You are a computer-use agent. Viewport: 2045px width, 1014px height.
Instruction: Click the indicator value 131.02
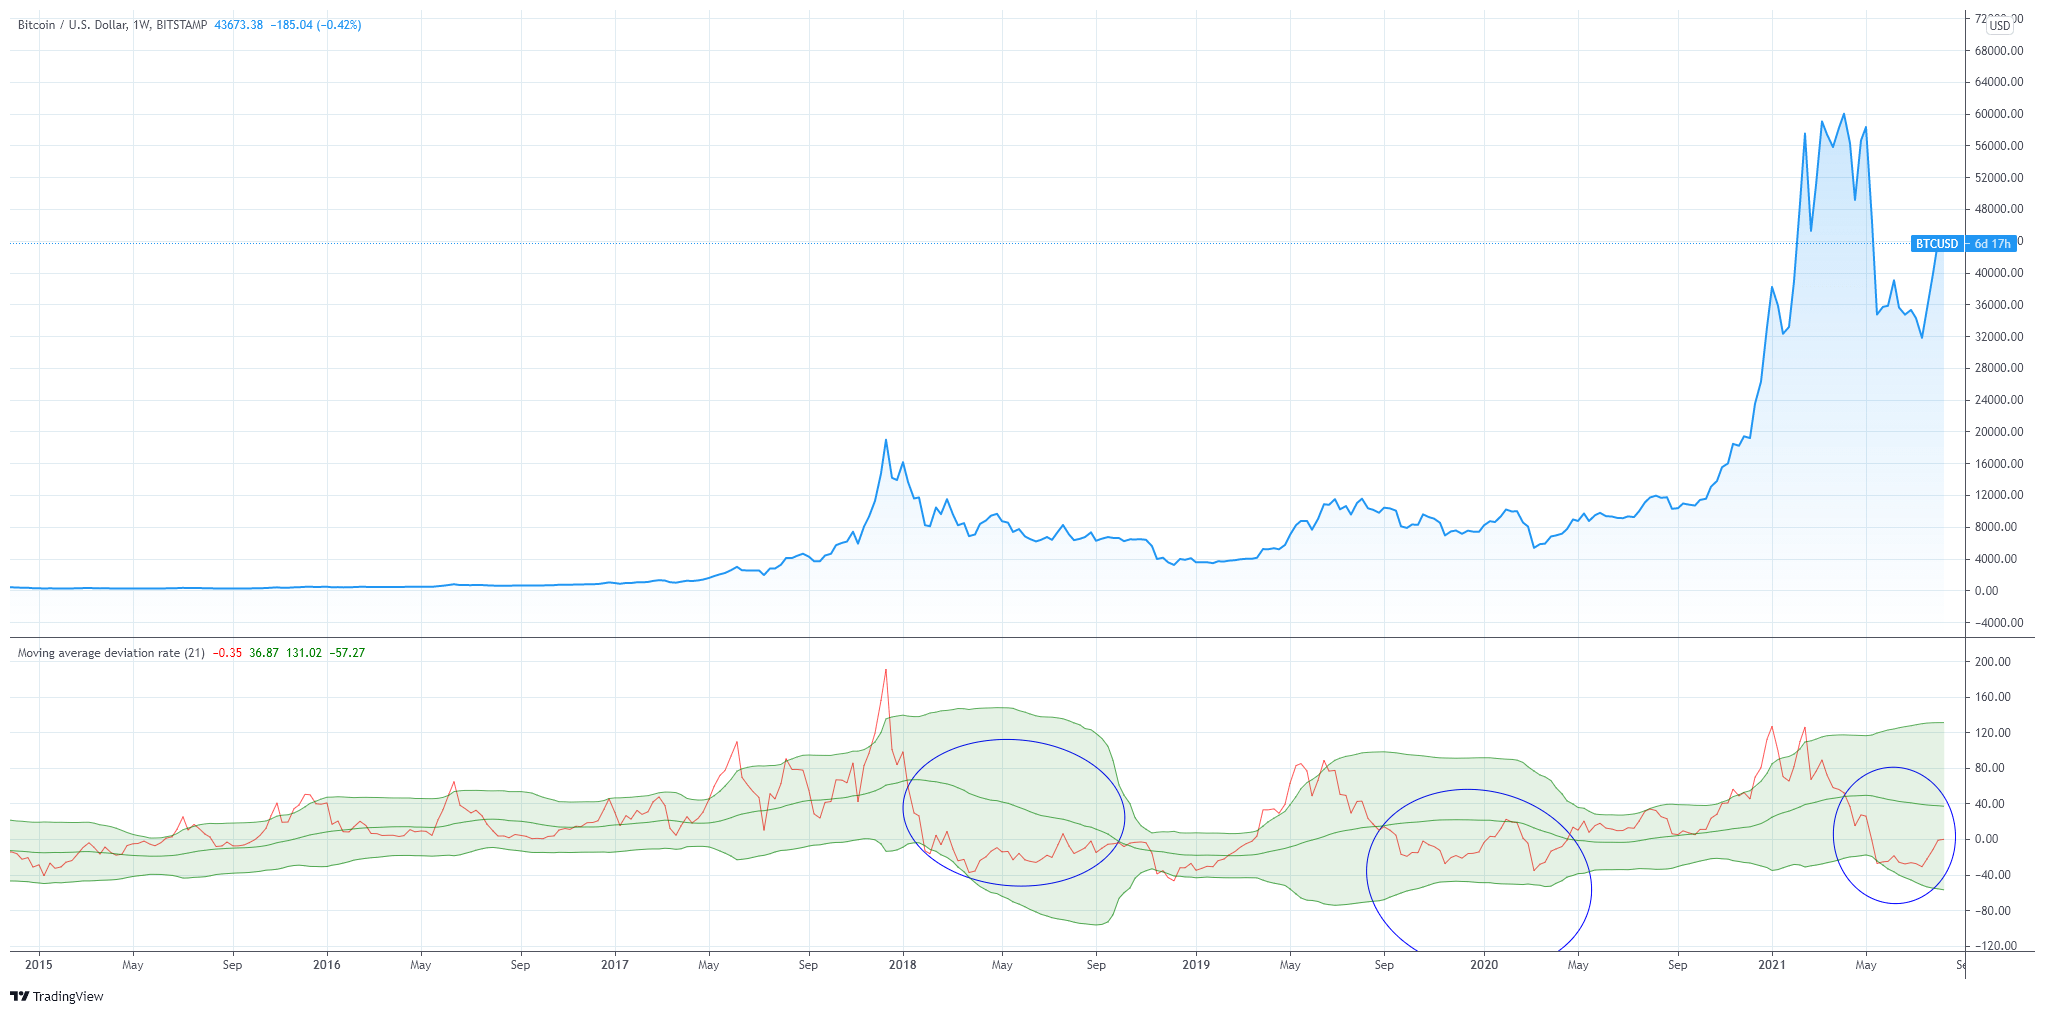[304, 653]
